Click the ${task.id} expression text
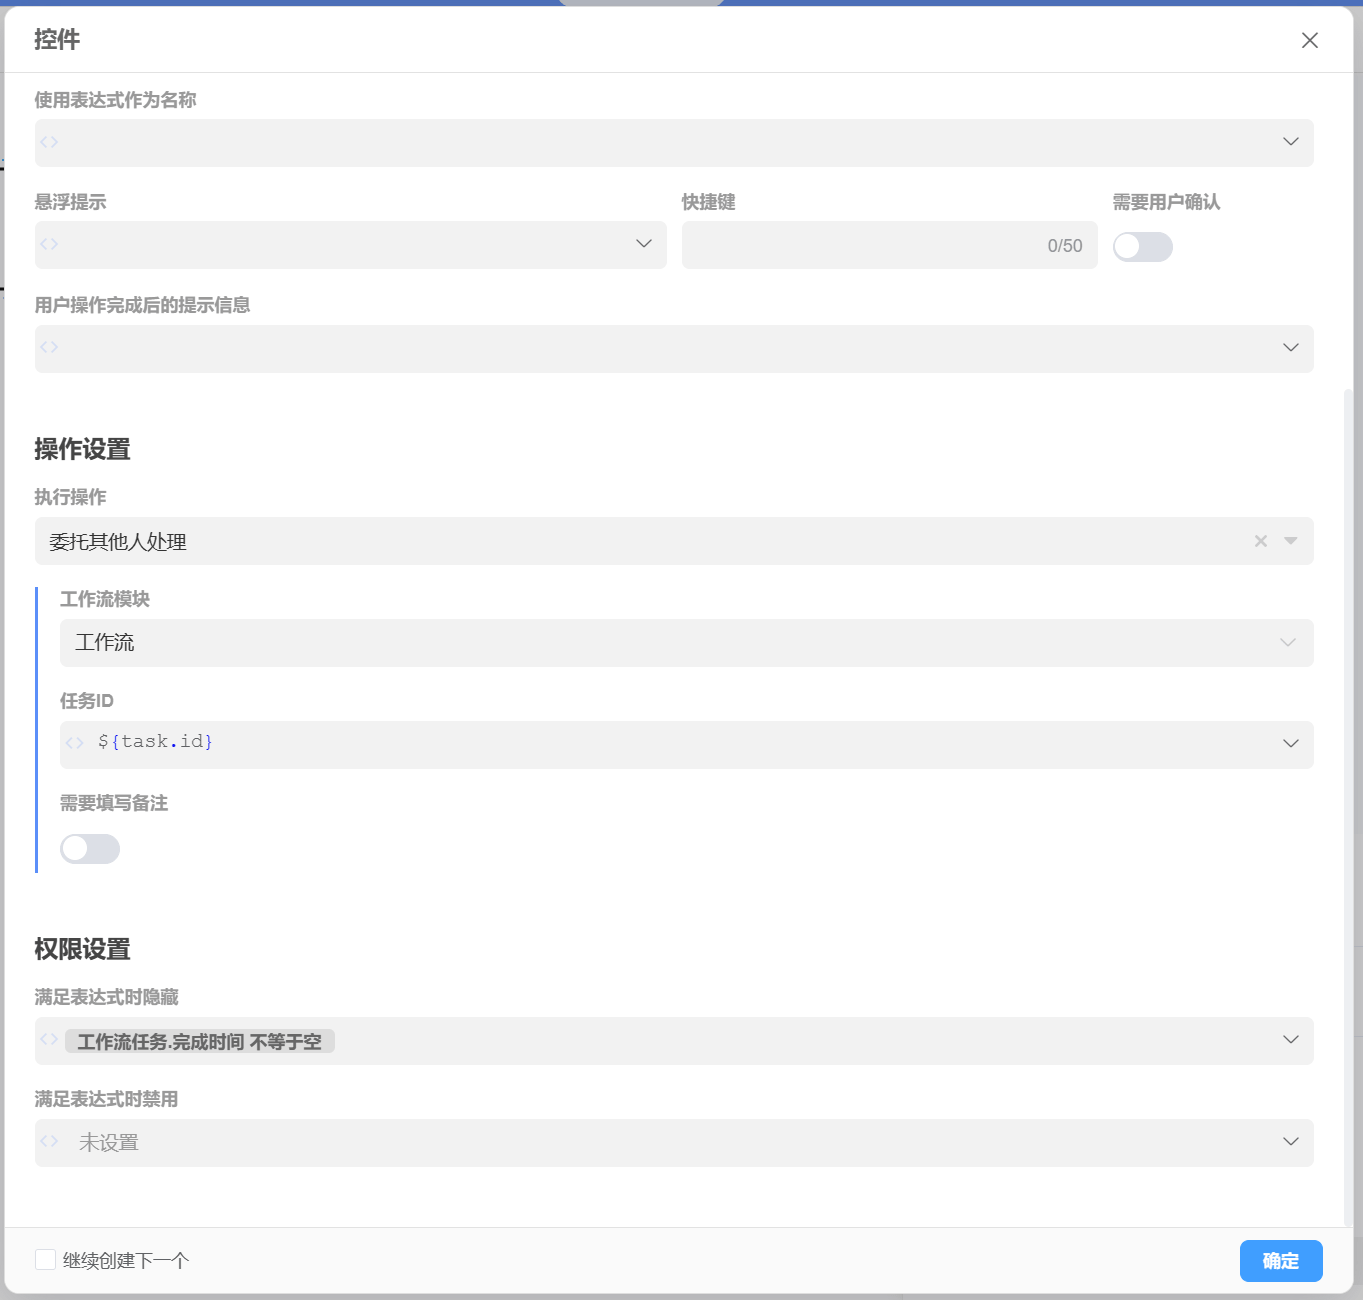1363x1300 pixels. point(155,742)
